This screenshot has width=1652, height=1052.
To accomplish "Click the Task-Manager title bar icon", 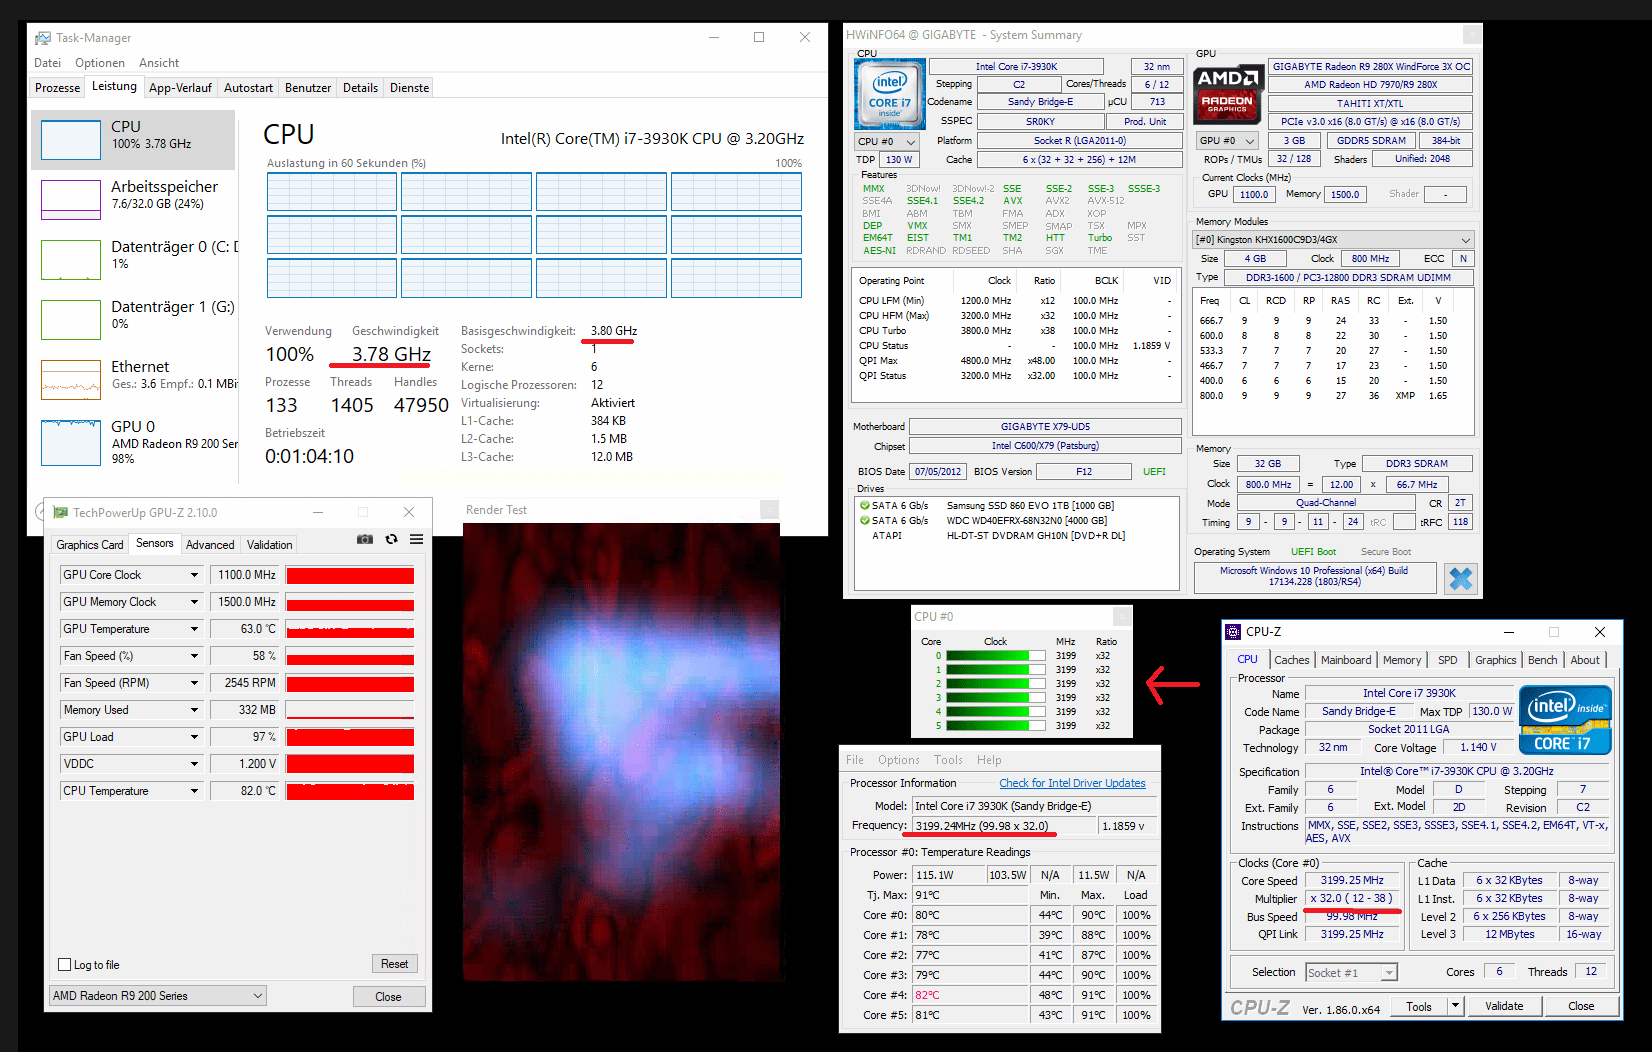I will point(43,38).
